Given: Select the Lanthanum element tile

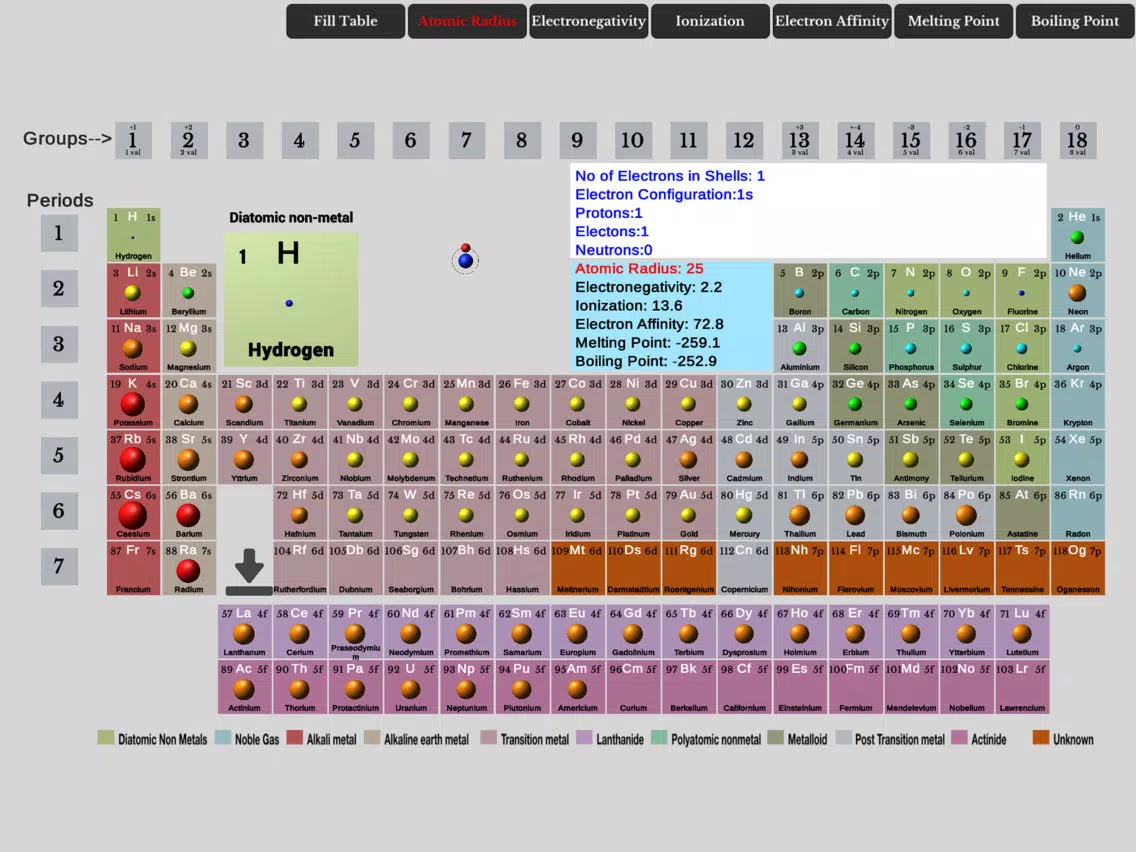Looking at the screenshot, I should pos(244,632).
